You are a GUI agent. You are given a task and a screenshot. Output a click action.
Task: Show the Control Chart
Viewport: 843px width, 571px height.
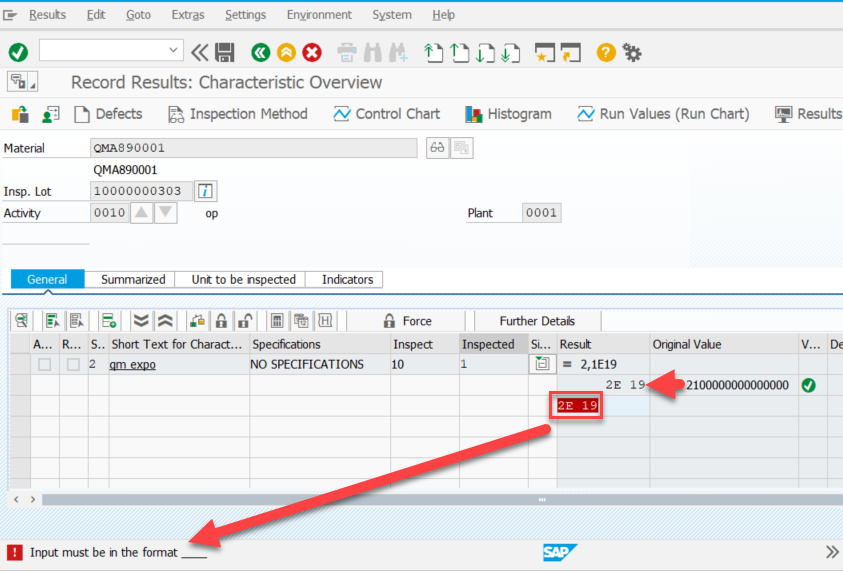tap(387, 114)
